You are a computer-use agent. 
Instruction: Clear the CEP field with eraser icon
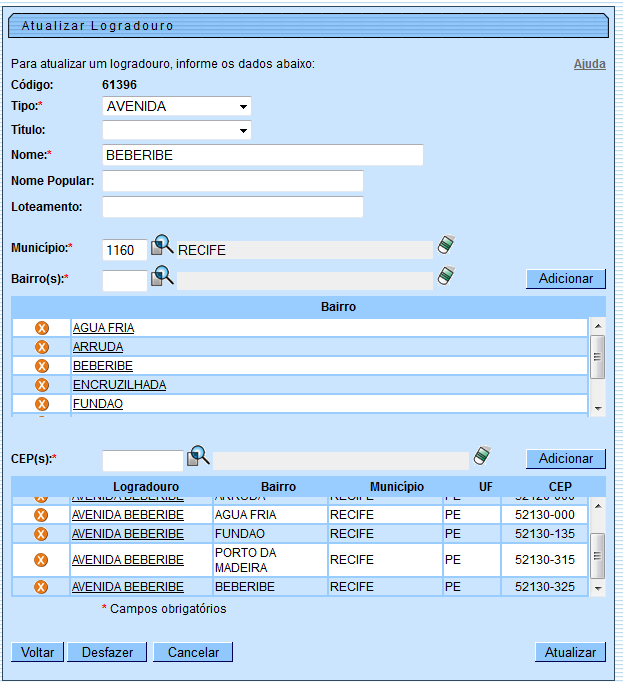(482, 456)
